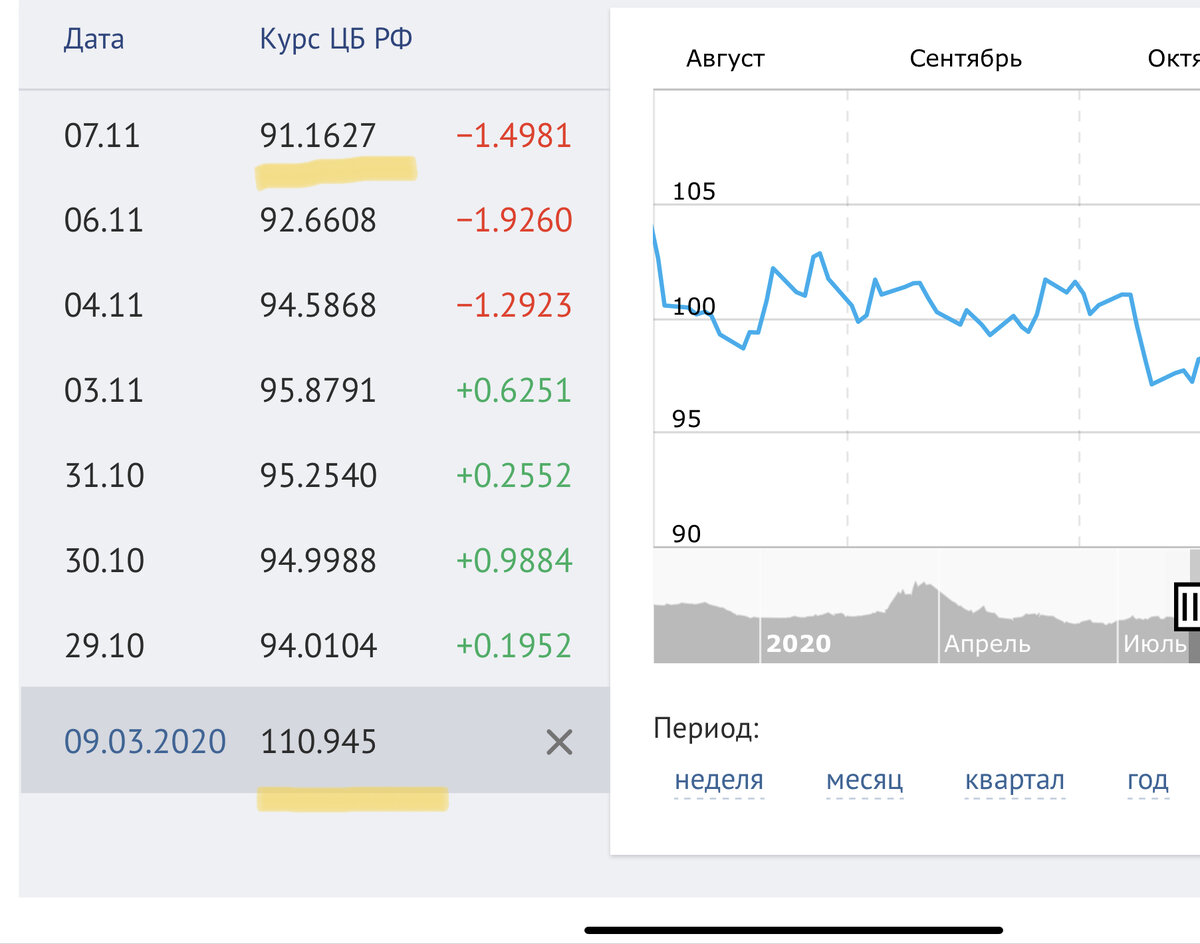Open the 09.03.2020 date link
1200x944 pixels.
pyautogui.click(x=145, y=742)
